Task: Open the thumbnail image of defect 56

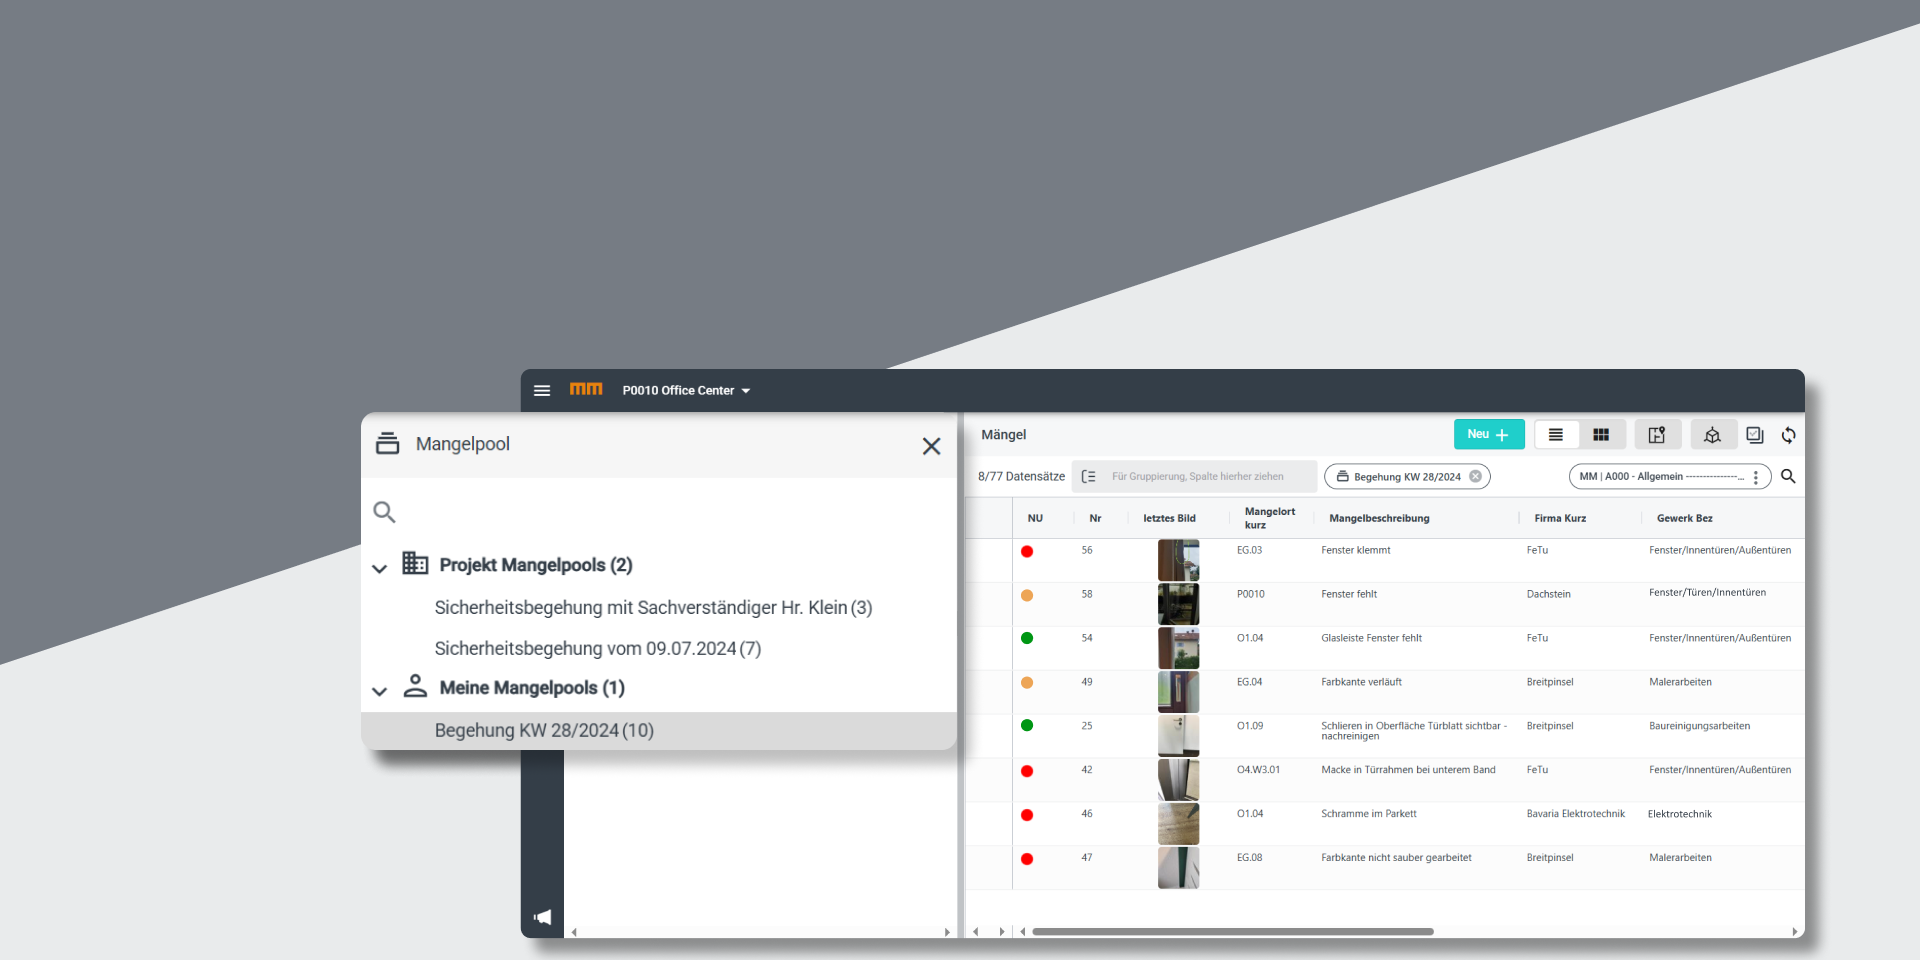Action: coord(1178,560)
